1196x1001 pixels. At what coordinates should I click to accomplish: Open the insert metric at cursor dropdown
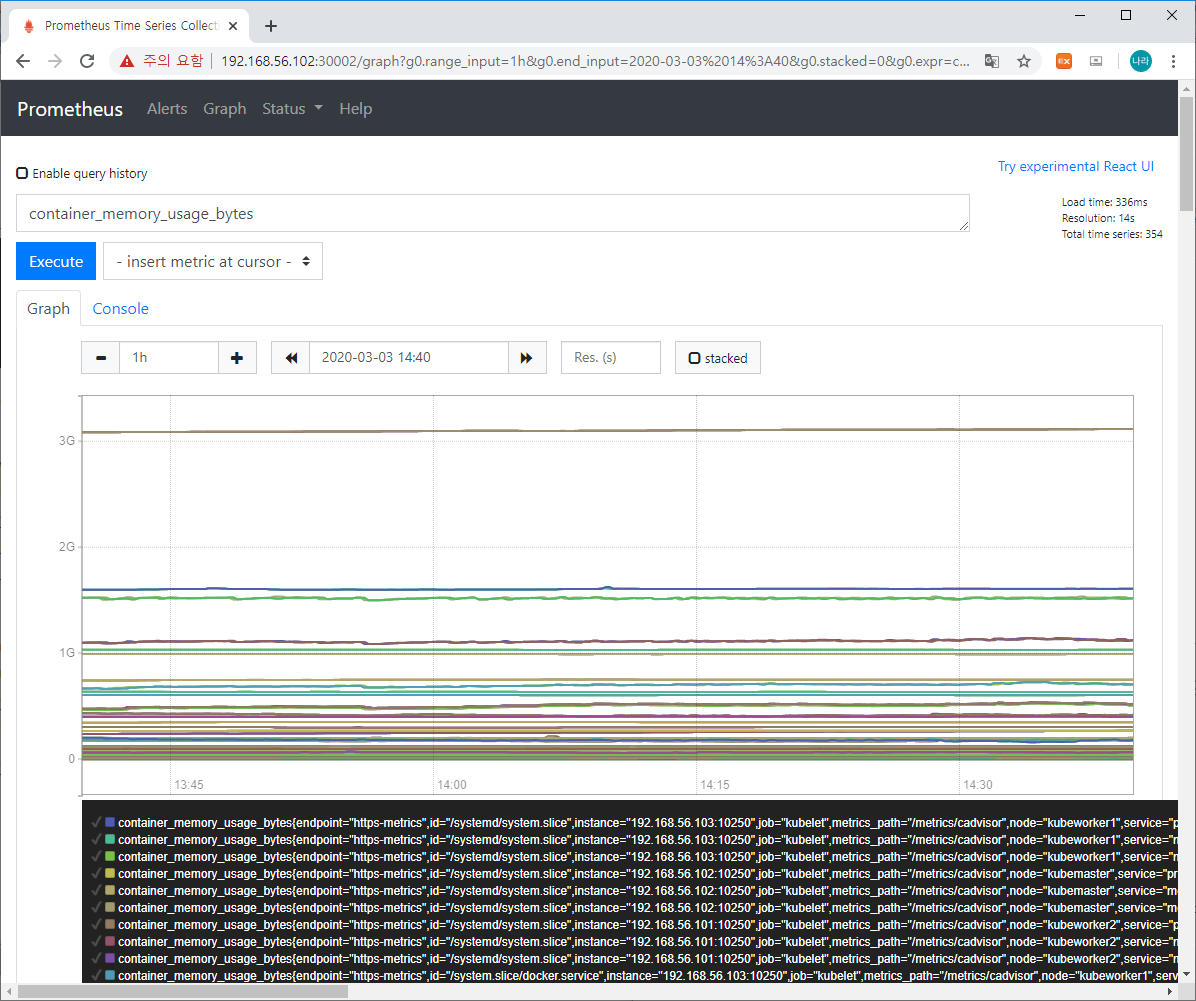pyautogui.click(x=213, y=261)
